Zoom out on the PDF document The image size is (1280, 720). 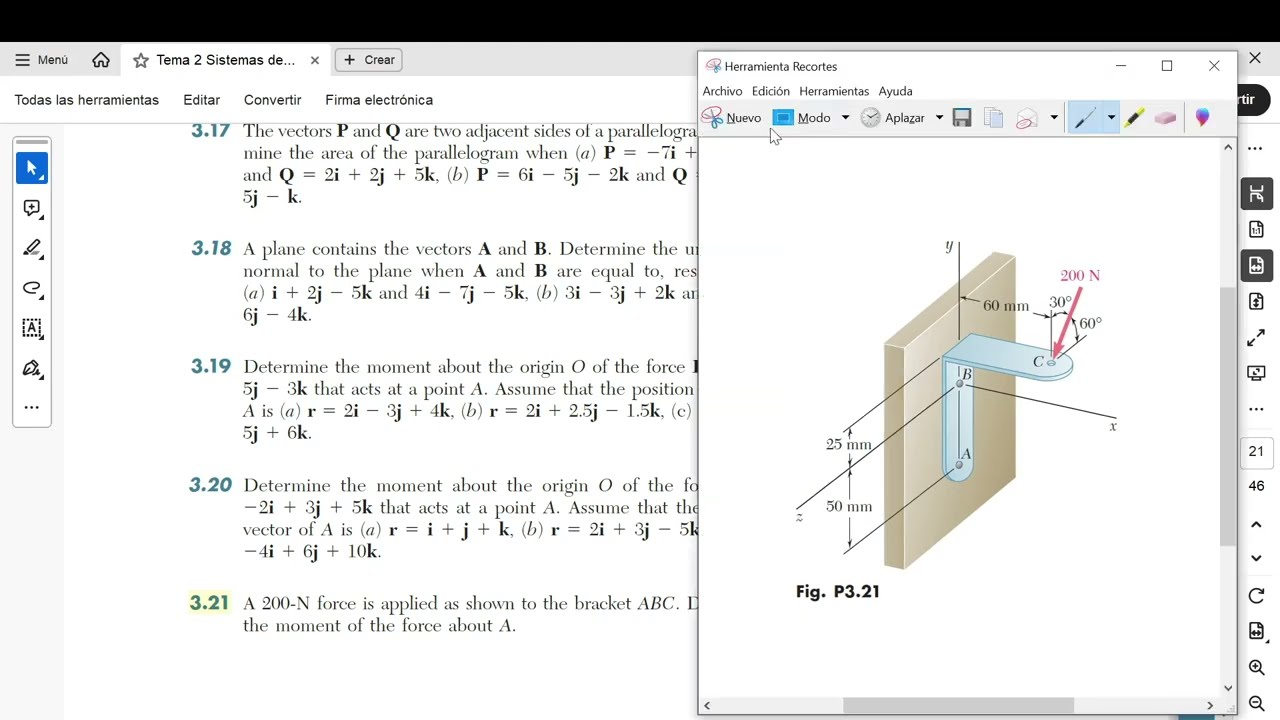click(x=1257, y=703)
